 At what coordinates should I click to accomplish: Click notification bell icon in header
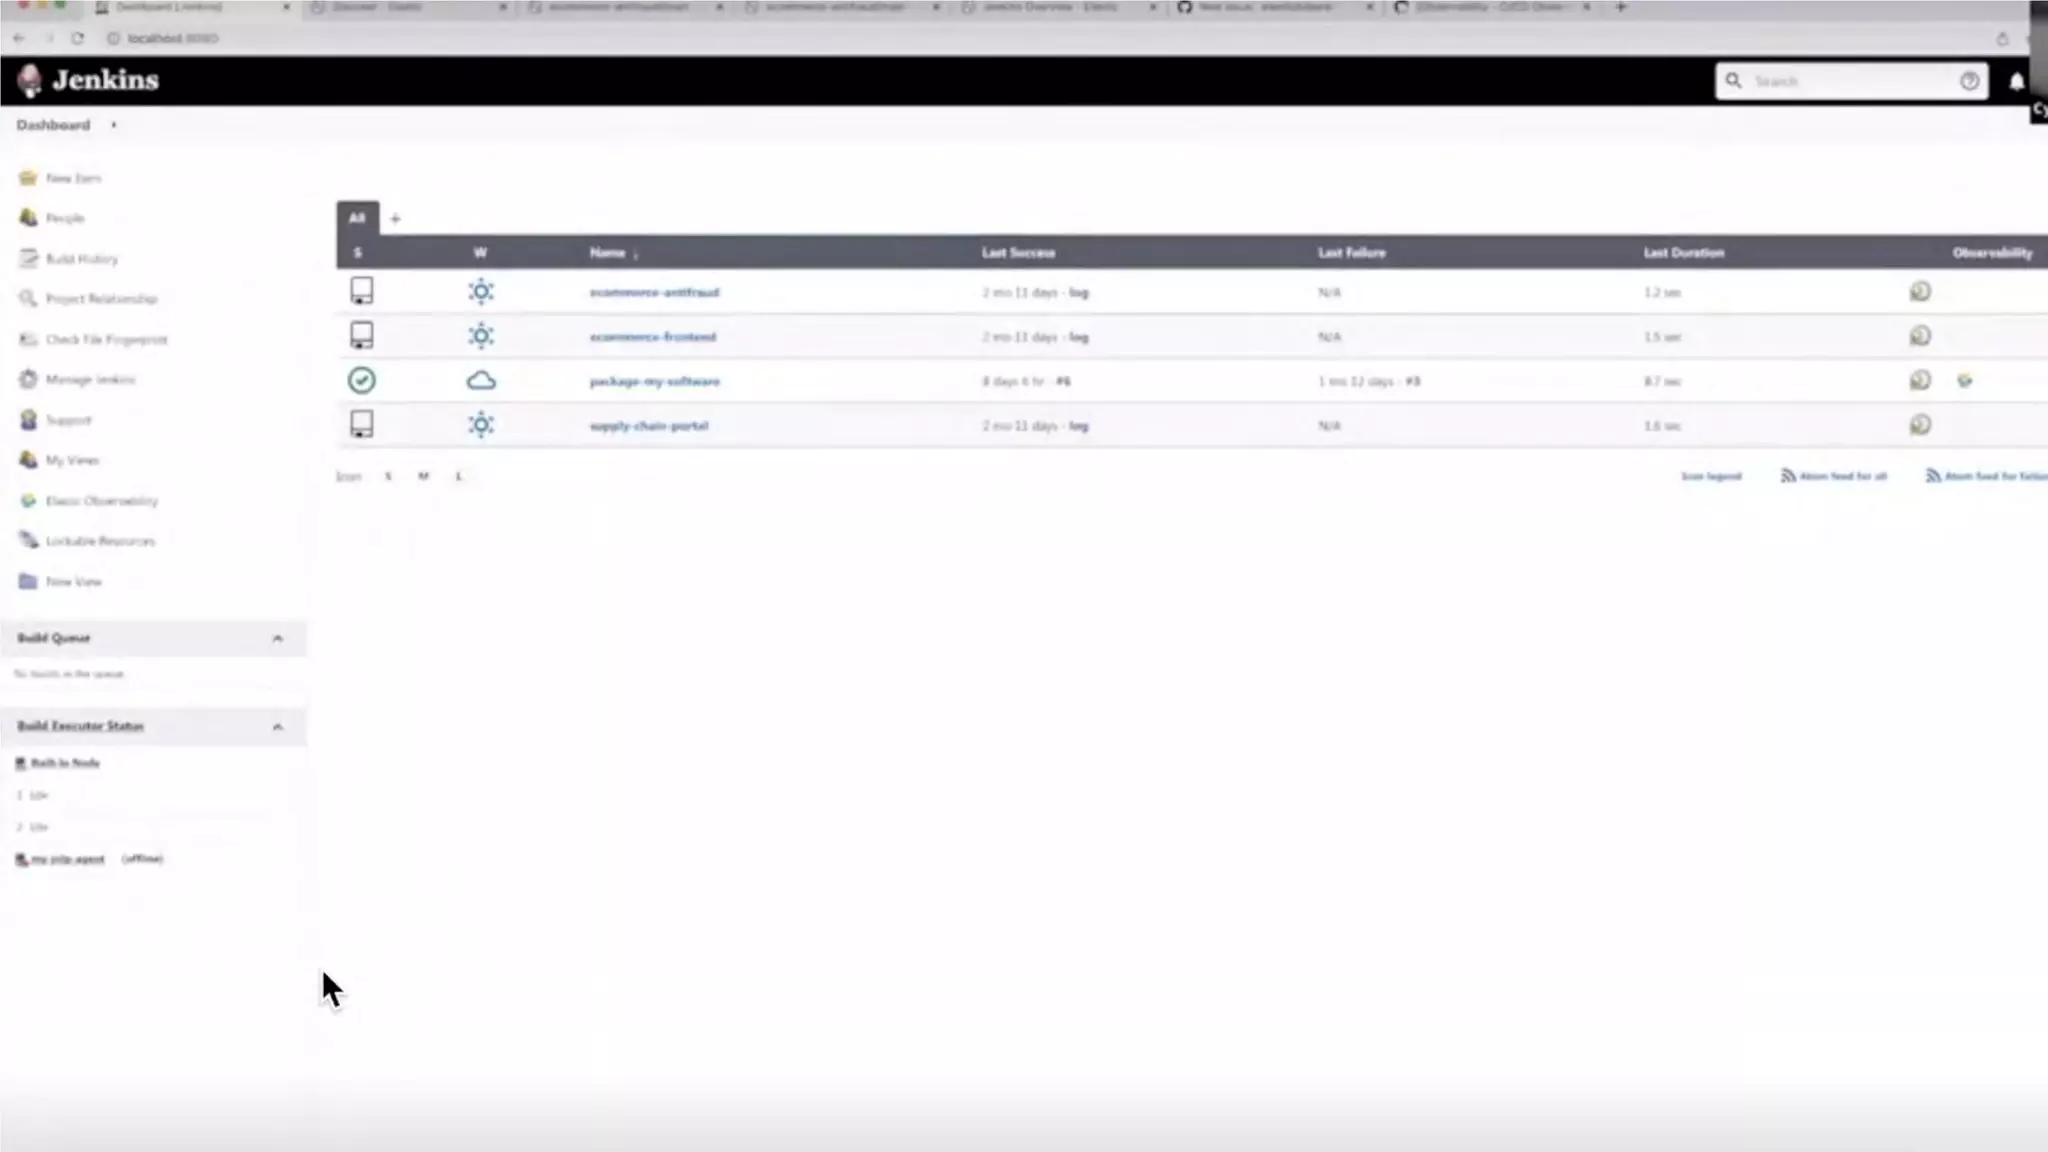[x=2016, y=81]
